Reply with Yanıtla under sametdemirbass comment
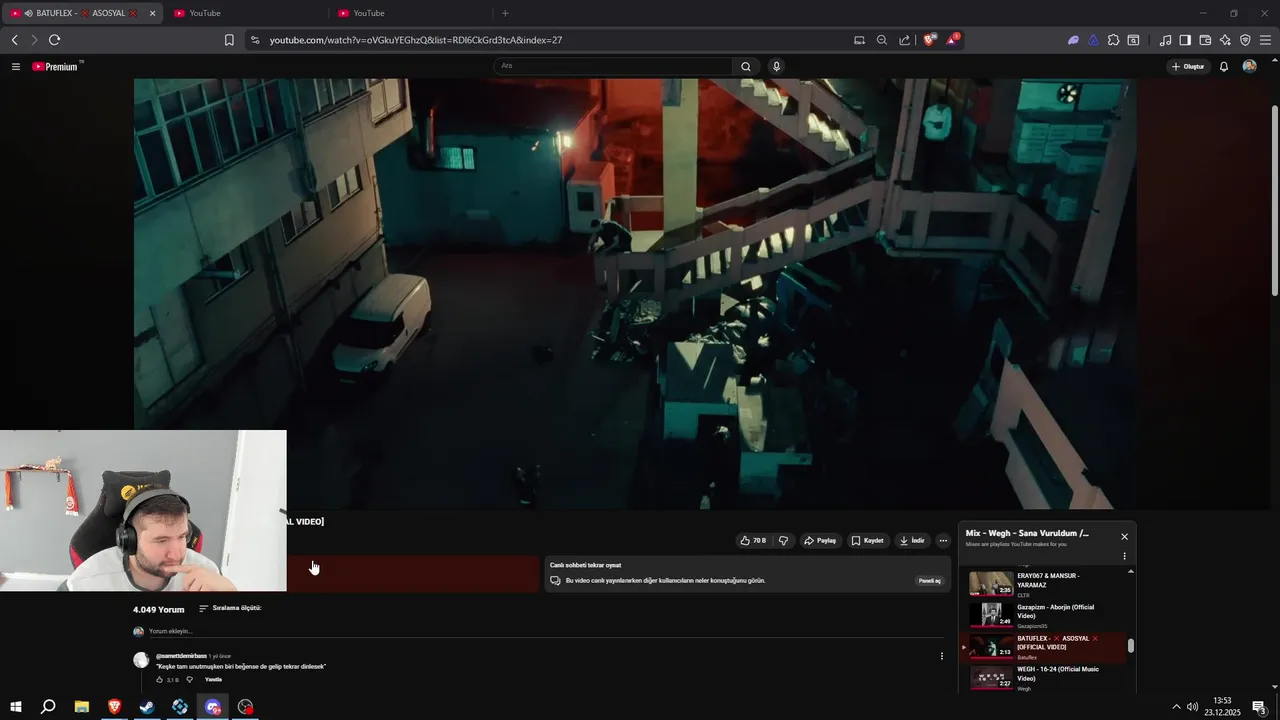The image size is (1280, 720). pyautogui.click(x=213, y=679)
